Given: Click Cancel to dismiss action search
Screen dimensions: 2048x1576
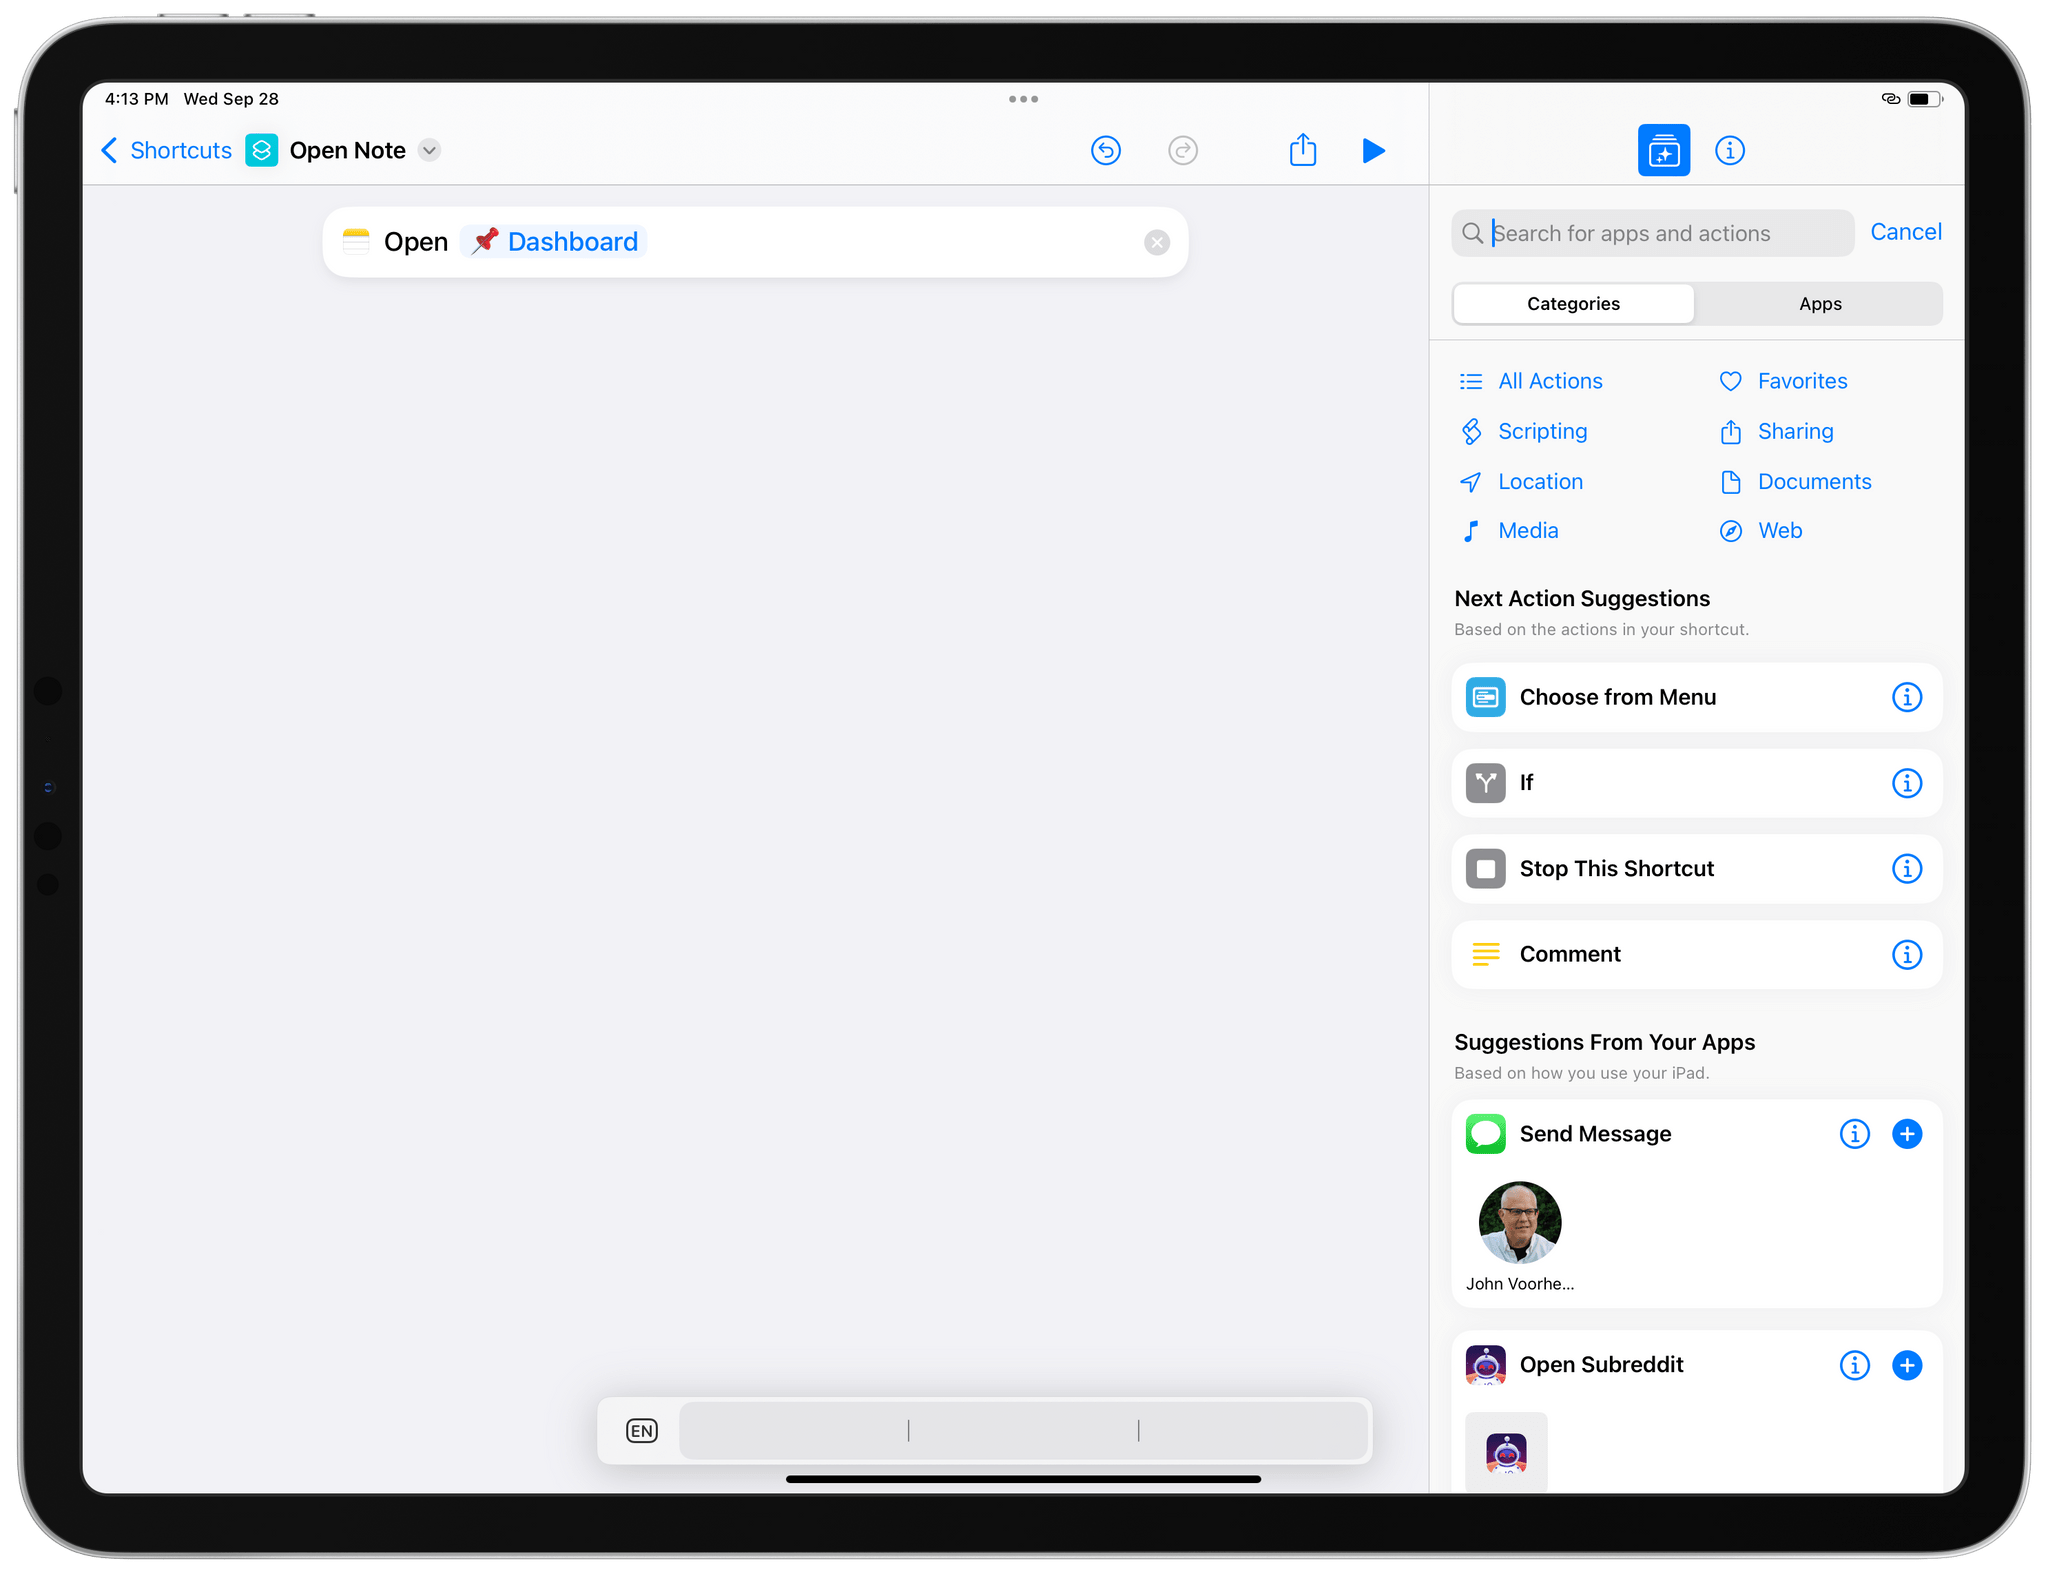Looking at the screenshot, I should (1904, 232).
